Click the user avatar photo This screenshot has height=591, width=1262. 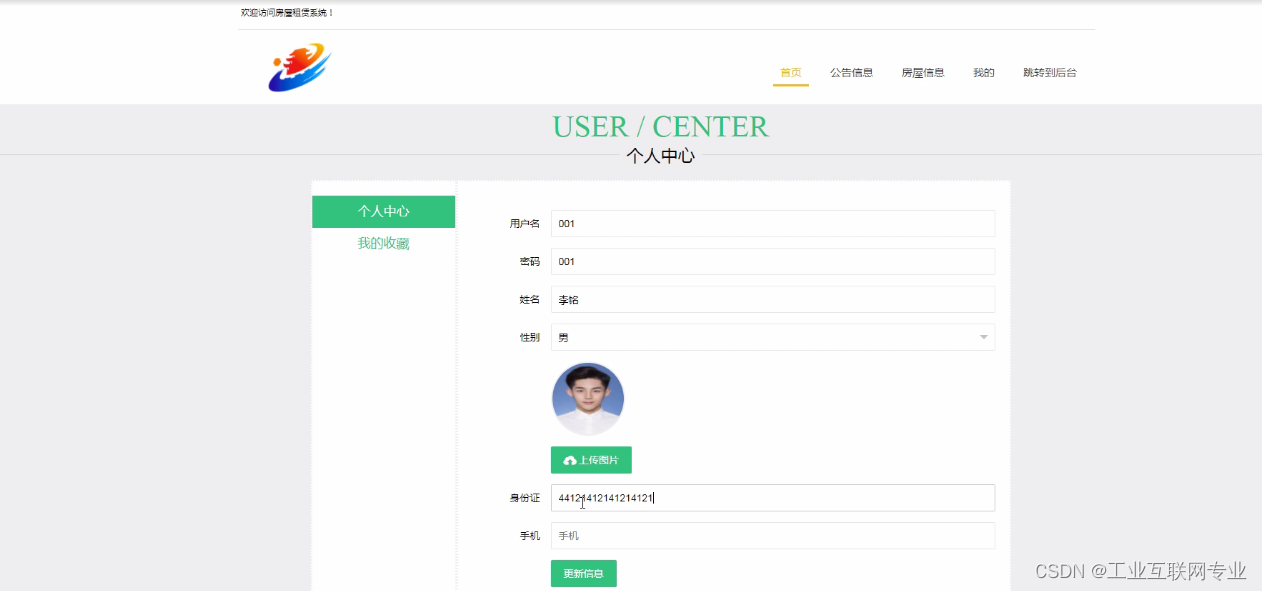pos(588,398)
